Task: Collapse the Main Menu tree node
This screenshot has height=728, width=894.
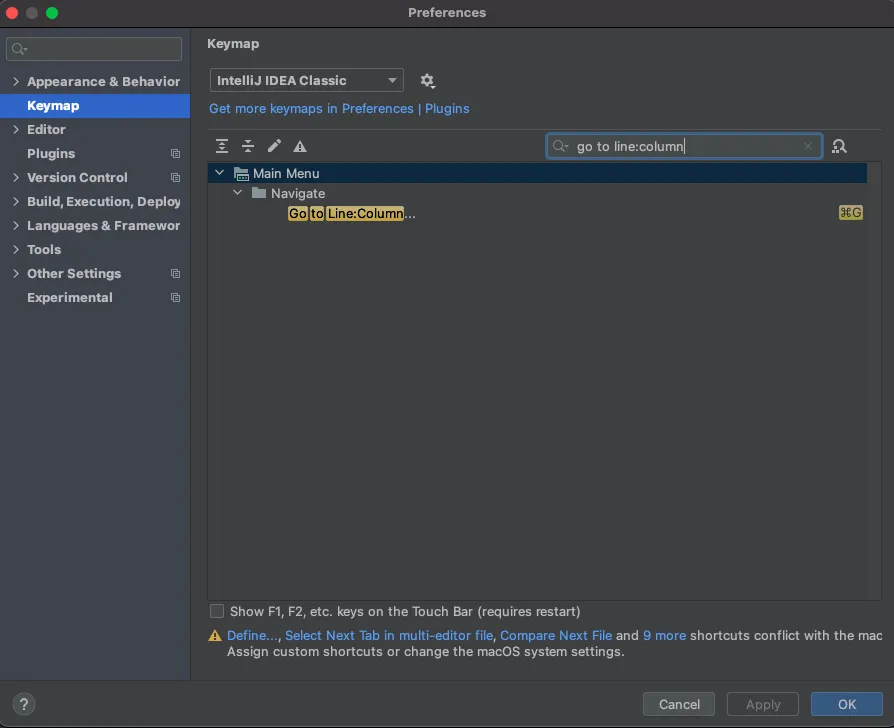Action: (x=220, y=172)
